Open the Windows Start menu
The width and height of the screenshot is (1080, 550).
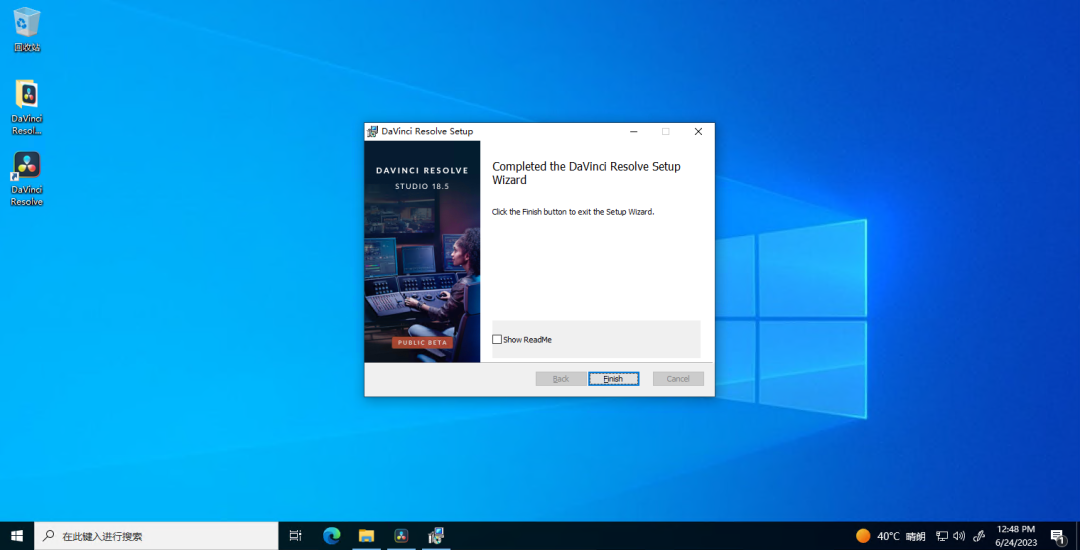17,536
